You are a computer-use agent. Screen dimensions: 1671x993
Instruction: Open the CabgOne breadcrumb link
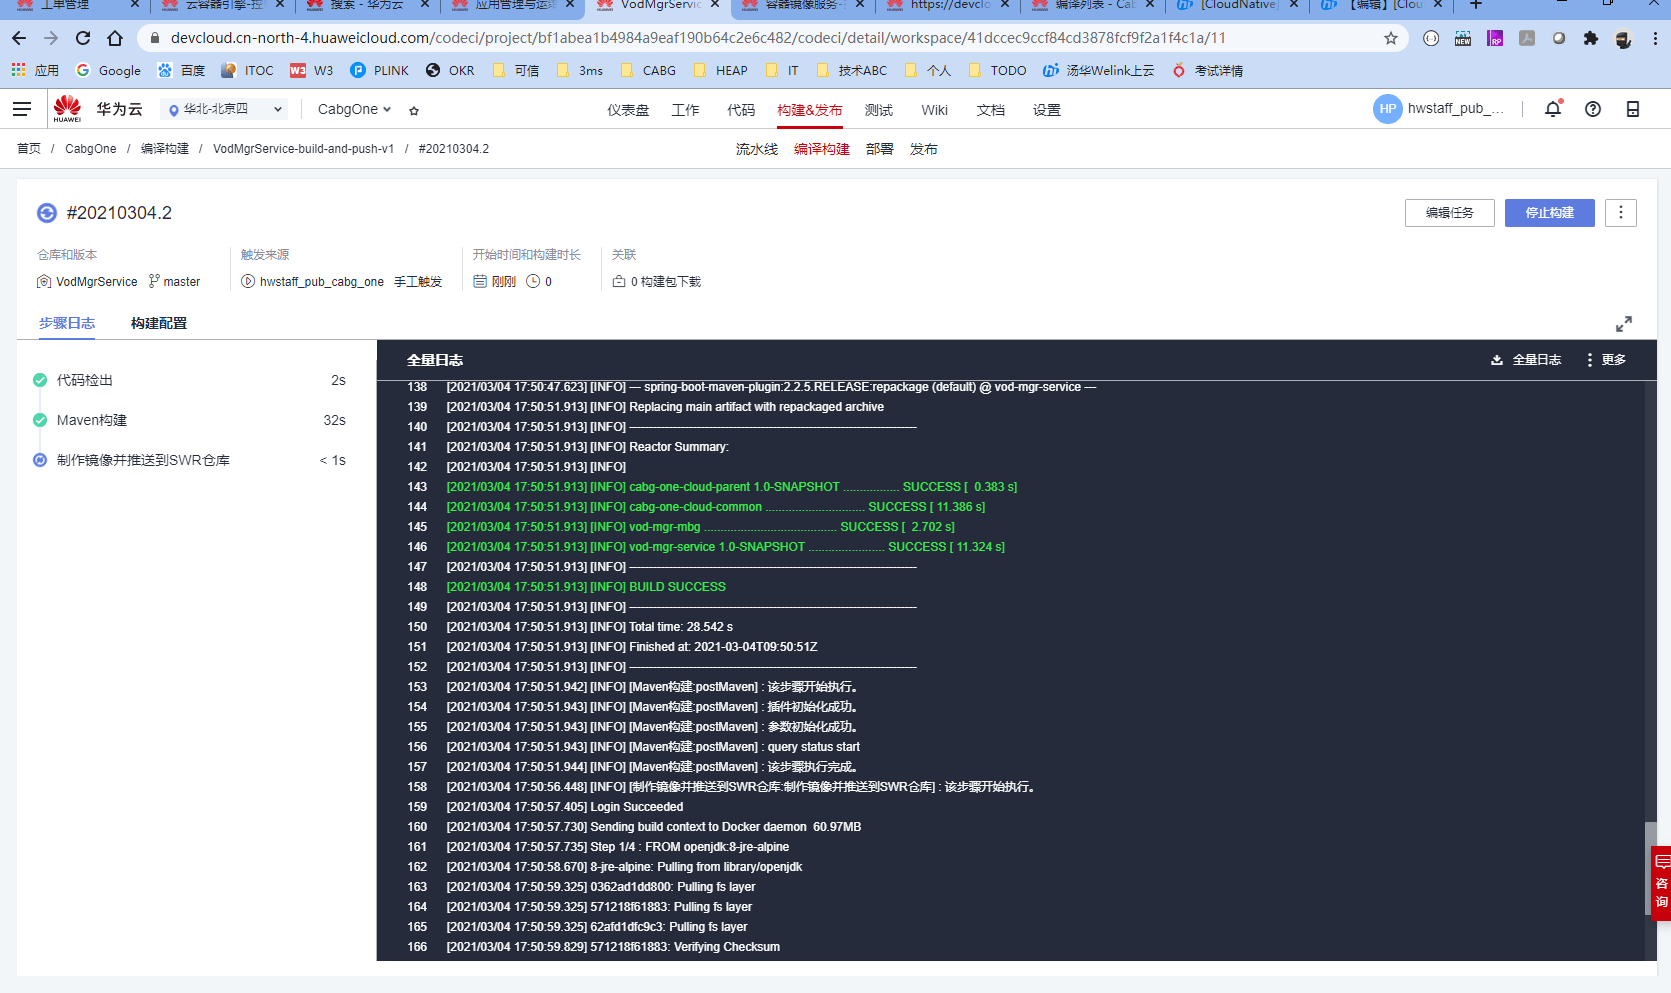tap(91, 149)
